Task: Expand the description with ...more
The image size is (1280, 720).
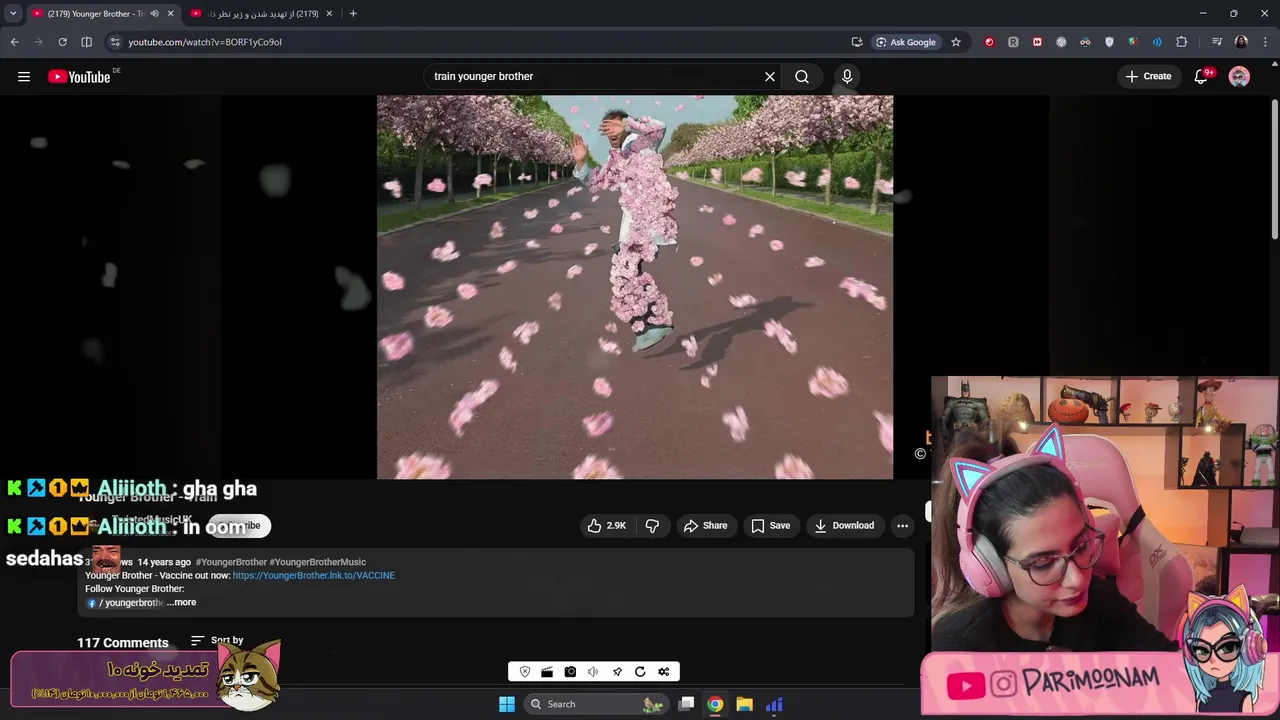Action: [x=182, y=602]
